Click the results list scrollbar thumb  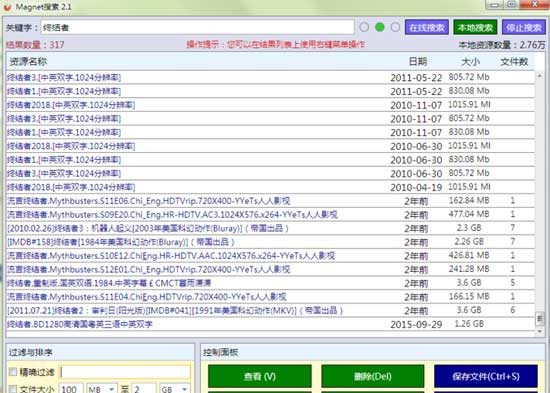pyautogui.click(x=540, y=319)
